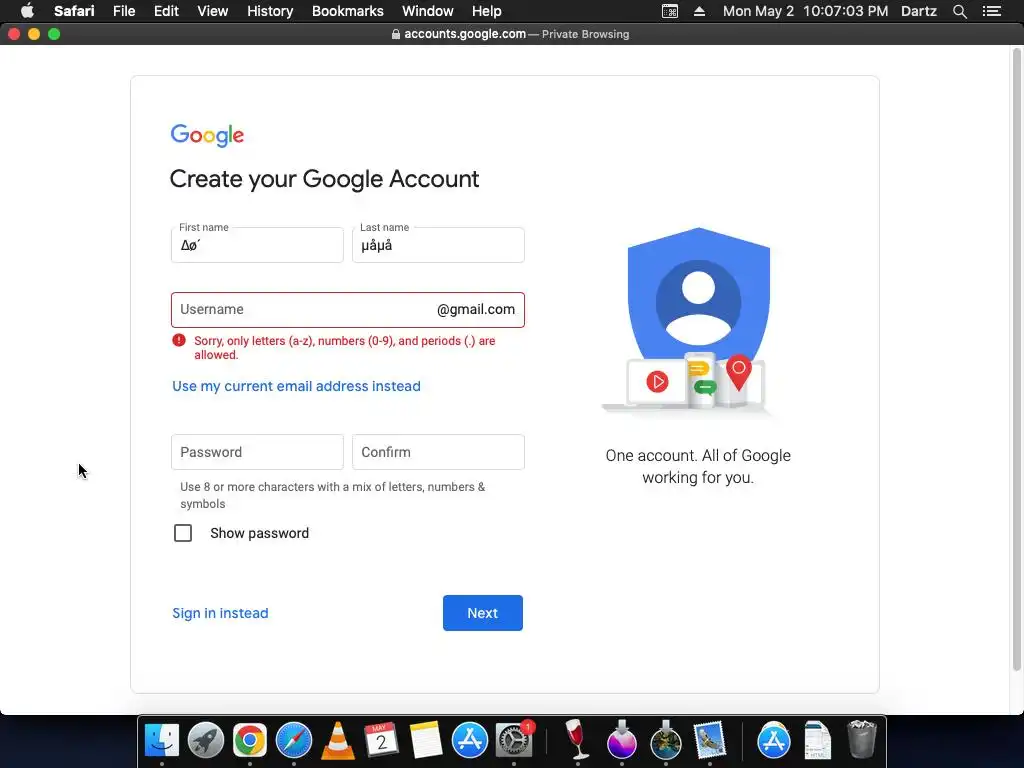The image size is (1024, 768).
Task: Open the Apple menu
Action: [x=27, y=11]
